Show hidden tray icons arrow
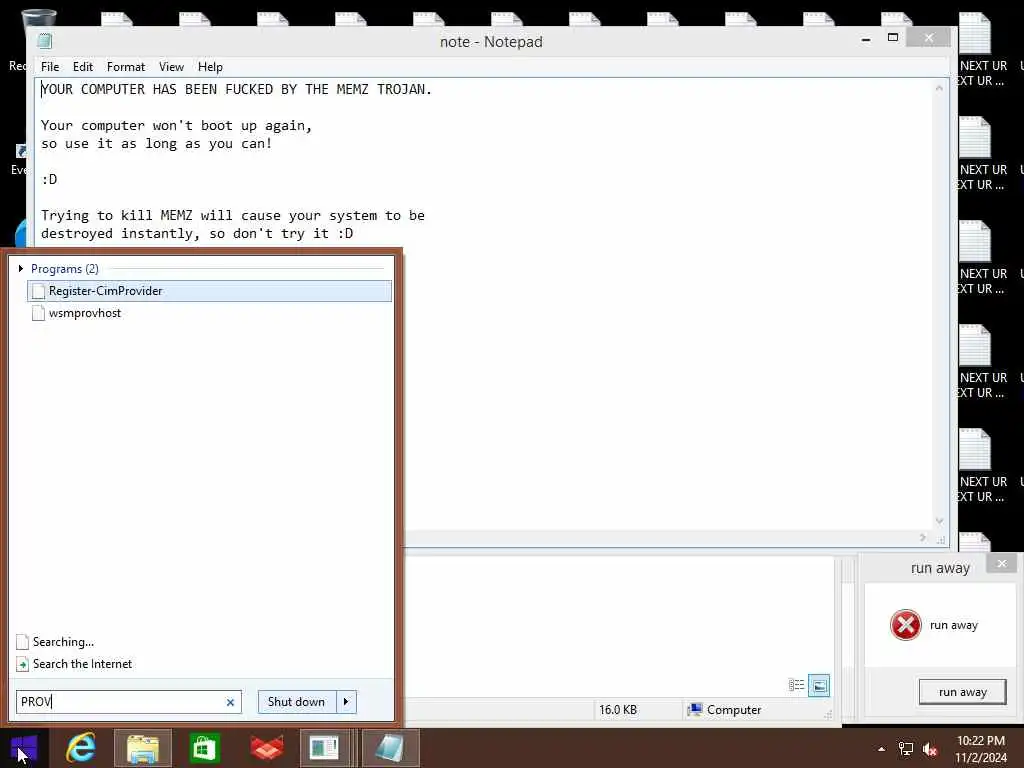This screenshot has width=1024, height=768. (881, 749)
